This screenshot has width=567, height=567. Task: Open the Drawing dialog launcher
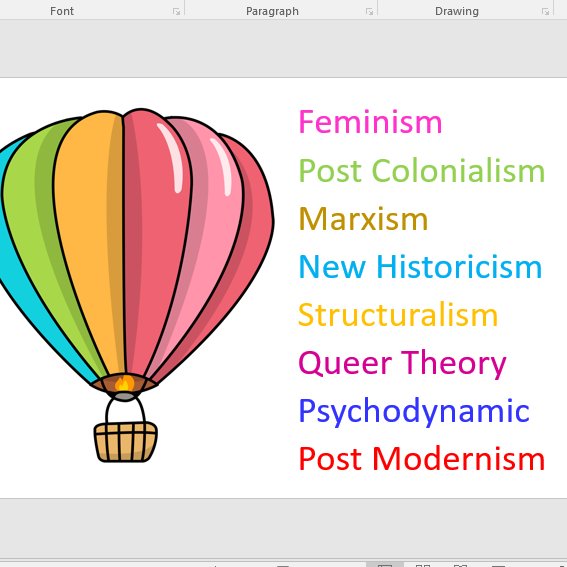[545, 12]
